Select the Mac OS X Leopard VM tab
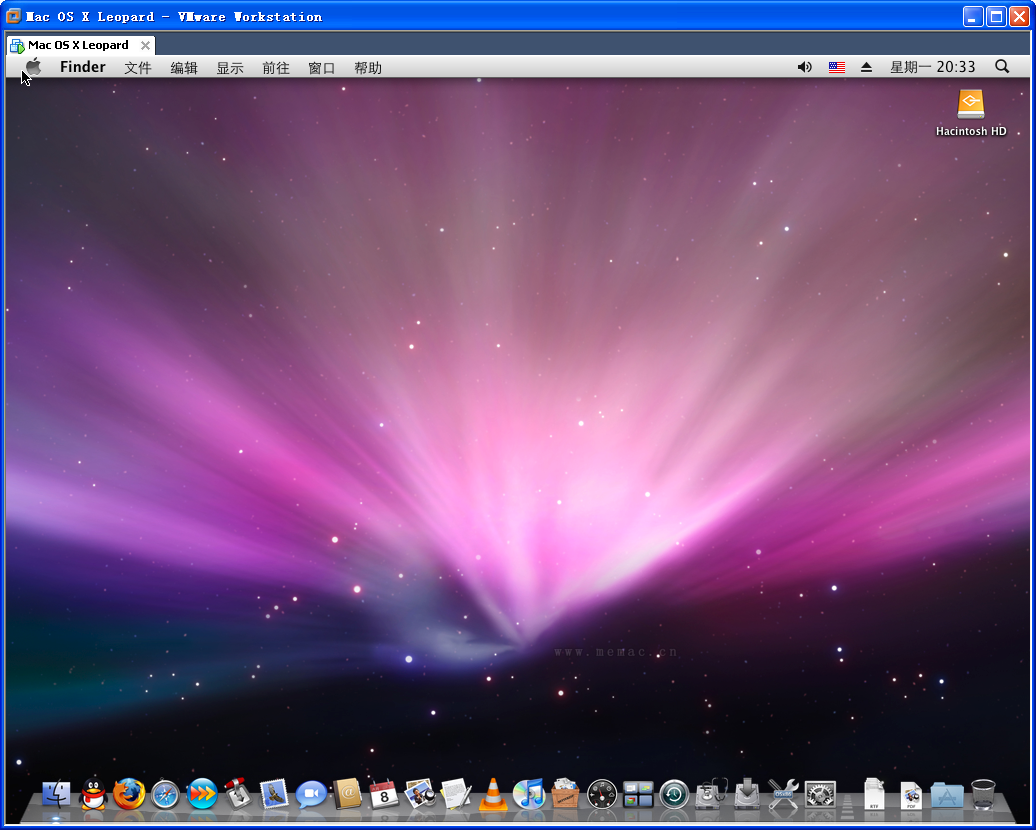 [81, 46]
